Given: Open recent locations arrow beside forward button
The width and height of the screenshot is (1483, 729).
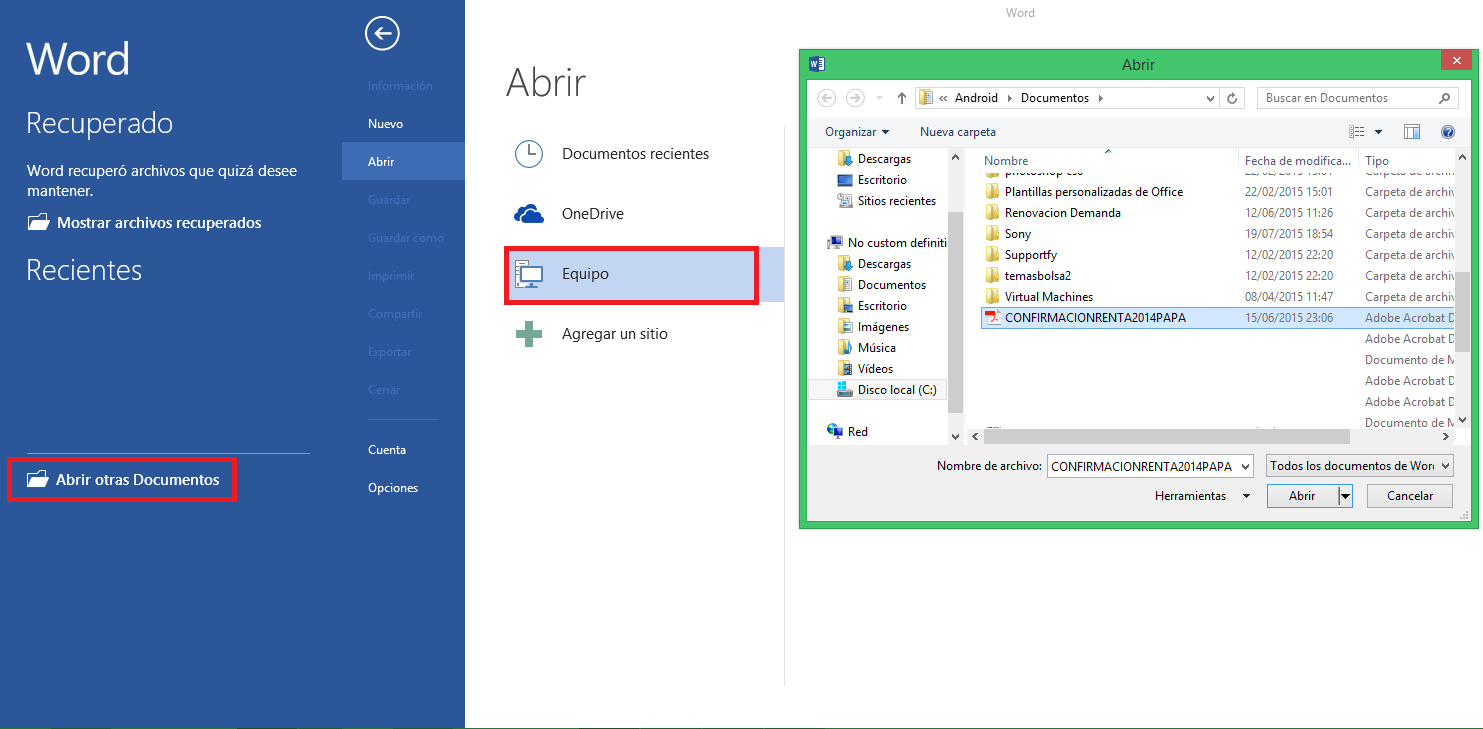Looking at the screenshot, I should (879, 98).
